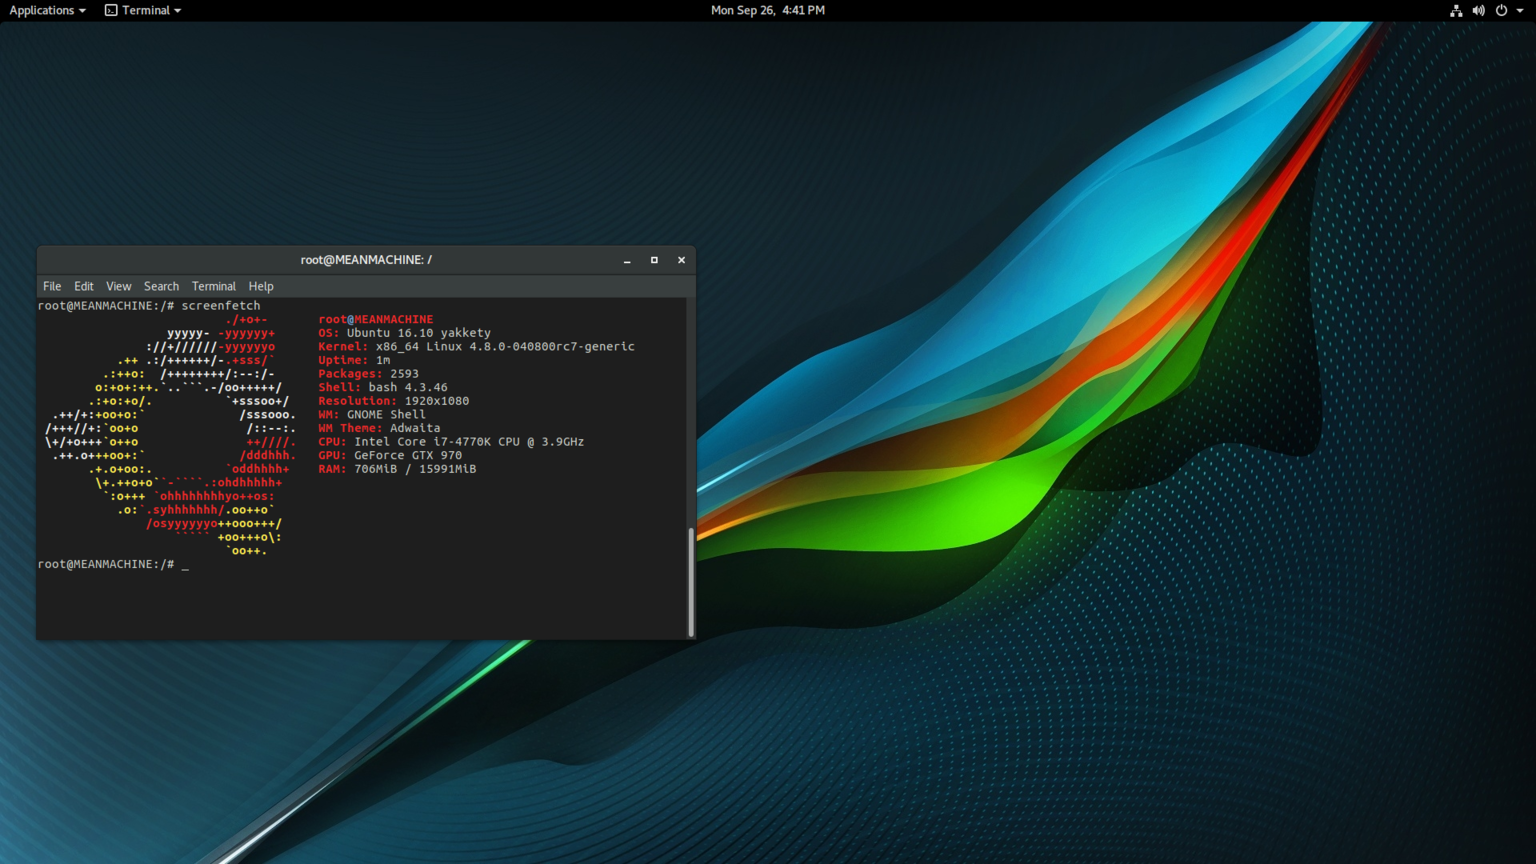Viewport: 1536px width, 864px height.
Task: Click the red 'root@MEANMACHINE' header in output
Action: click(x=376, y=320)
